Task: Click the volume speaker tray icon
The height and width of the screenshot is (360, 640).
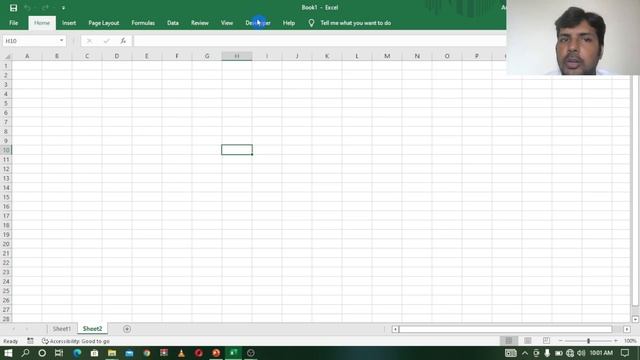Action: (x=581, y=353)
